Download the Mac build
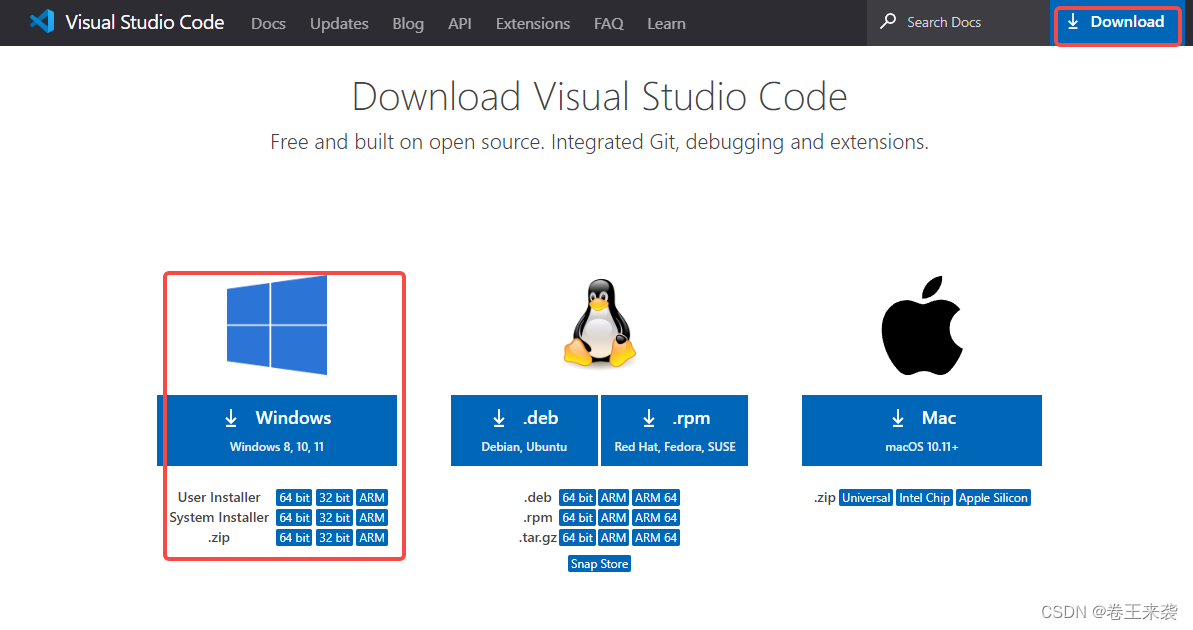This screenshot has height=630, width=1193. pos(922,430)
